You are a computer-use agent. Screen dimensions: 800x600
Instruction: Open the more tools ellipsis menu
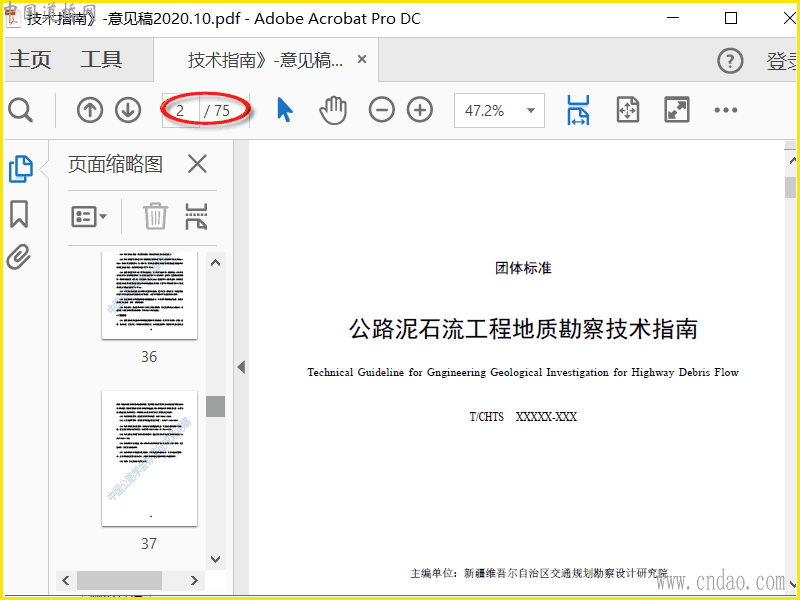pyautogui.click(x=726, y=110)
